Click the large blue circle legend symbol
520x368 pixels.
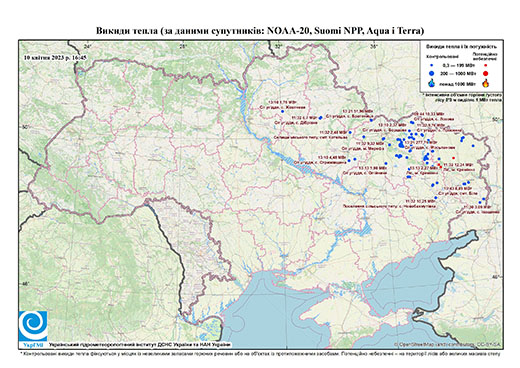click(x=432, y=73)
